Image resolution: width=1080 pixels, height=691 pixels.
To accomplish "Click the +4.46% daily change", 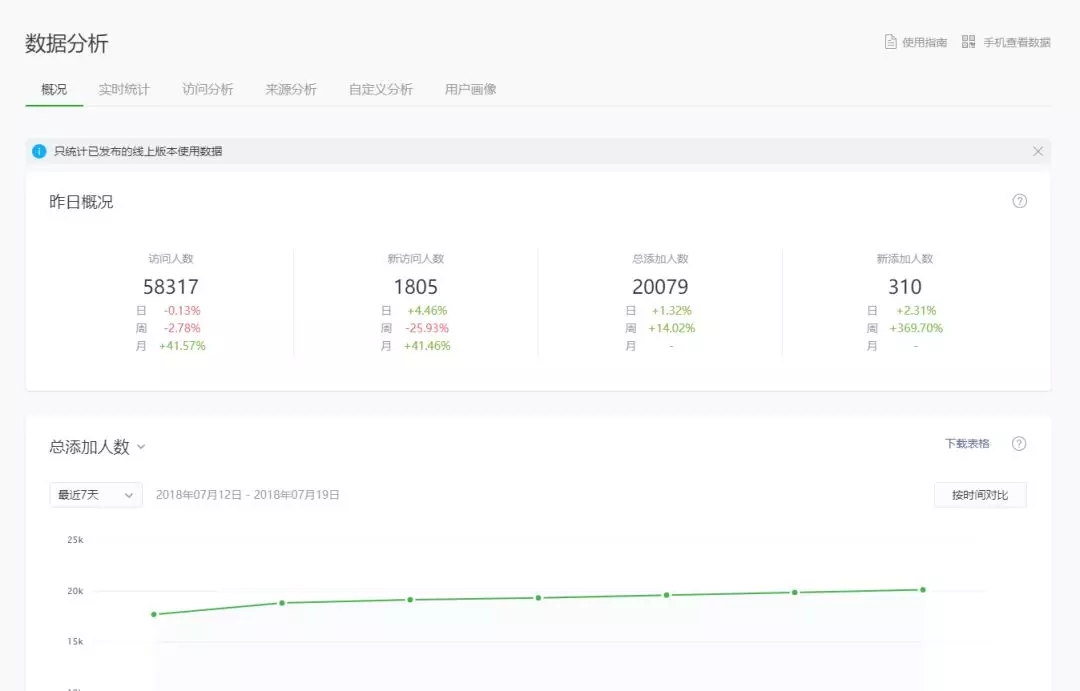I will [427, 311].
